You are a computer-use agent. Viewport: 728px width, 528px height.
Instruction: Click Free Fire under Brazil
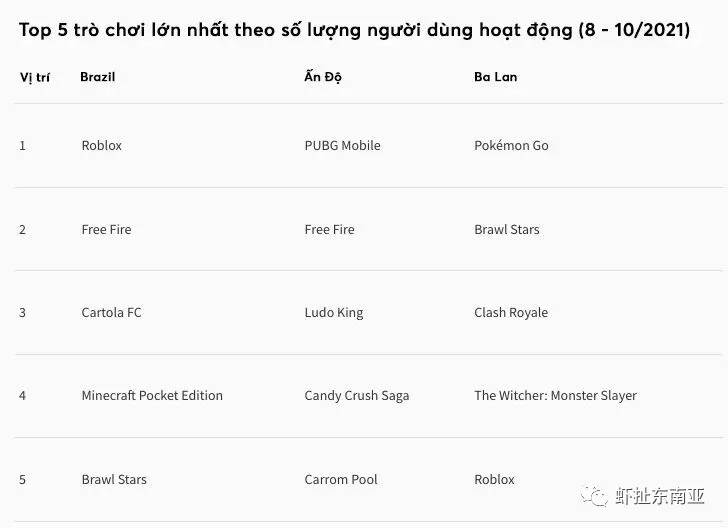point(106,229)
